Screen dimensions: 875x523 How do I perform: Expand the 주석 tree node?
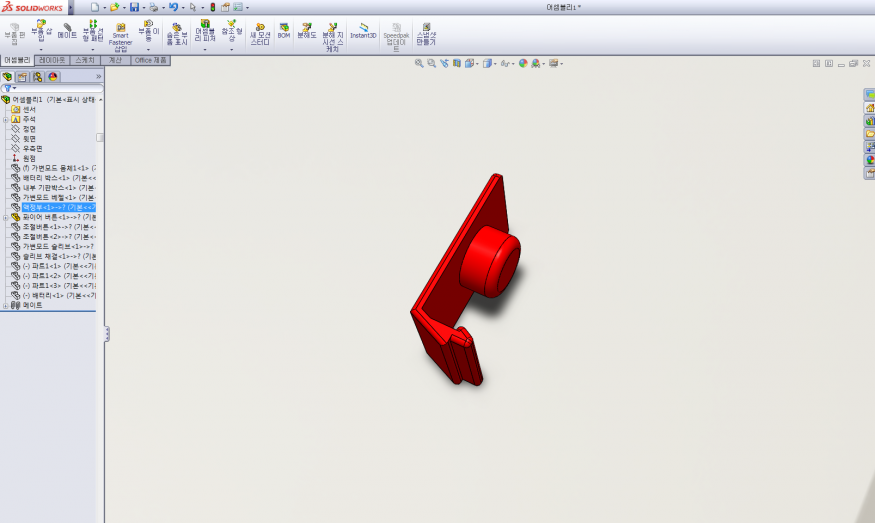6,119
